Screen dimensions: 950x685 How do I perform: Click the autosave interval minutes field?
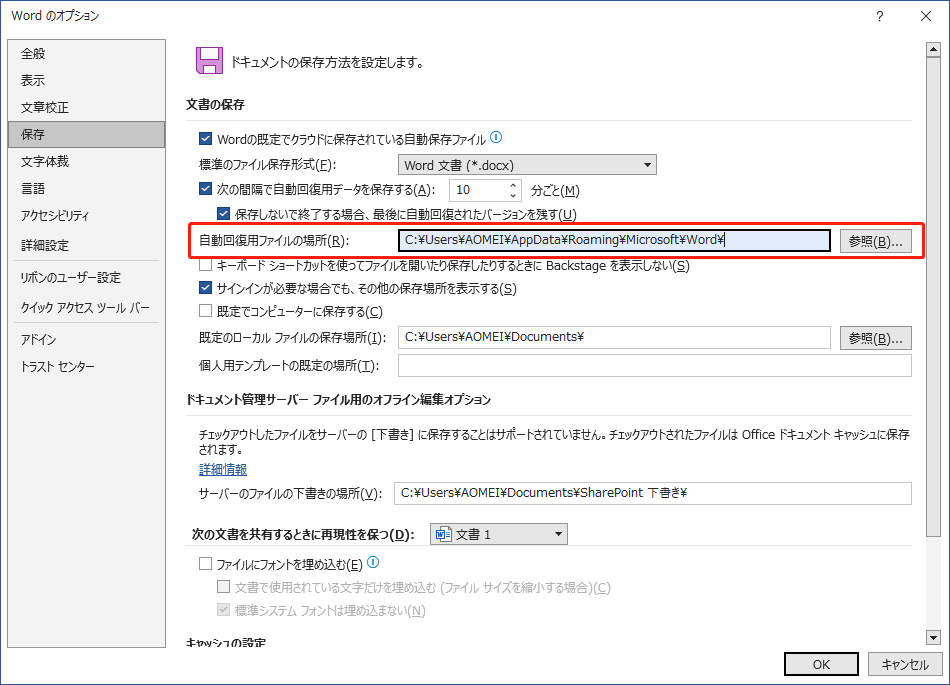(479, 190)
